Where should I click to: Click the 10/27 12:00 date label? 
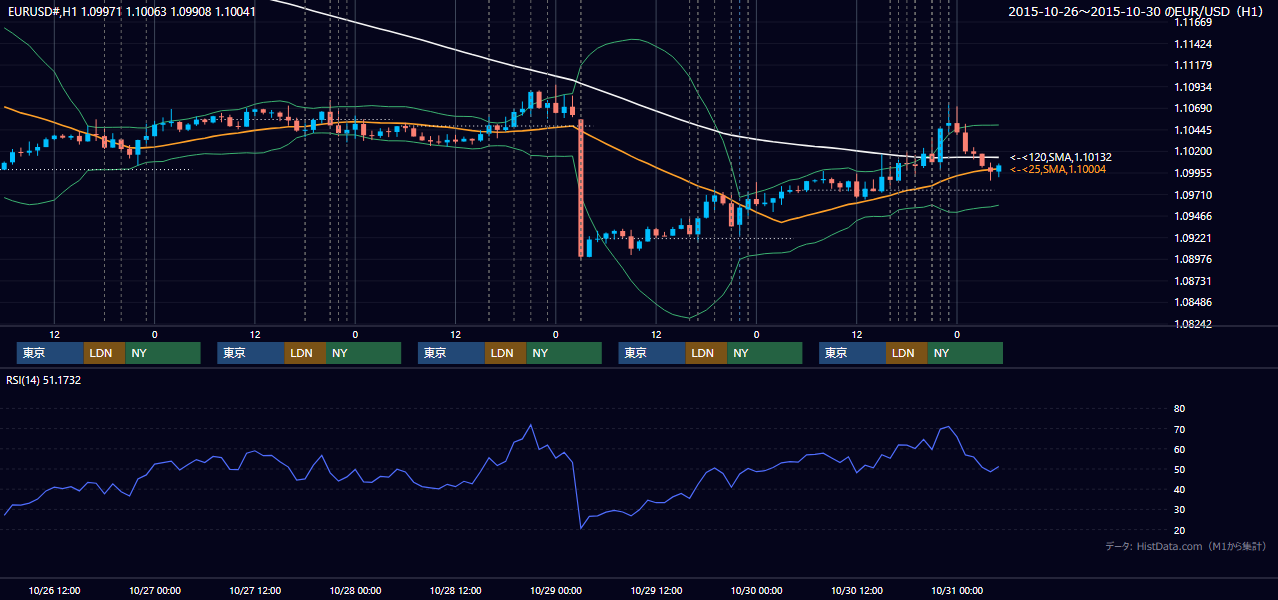pos(255,590)
